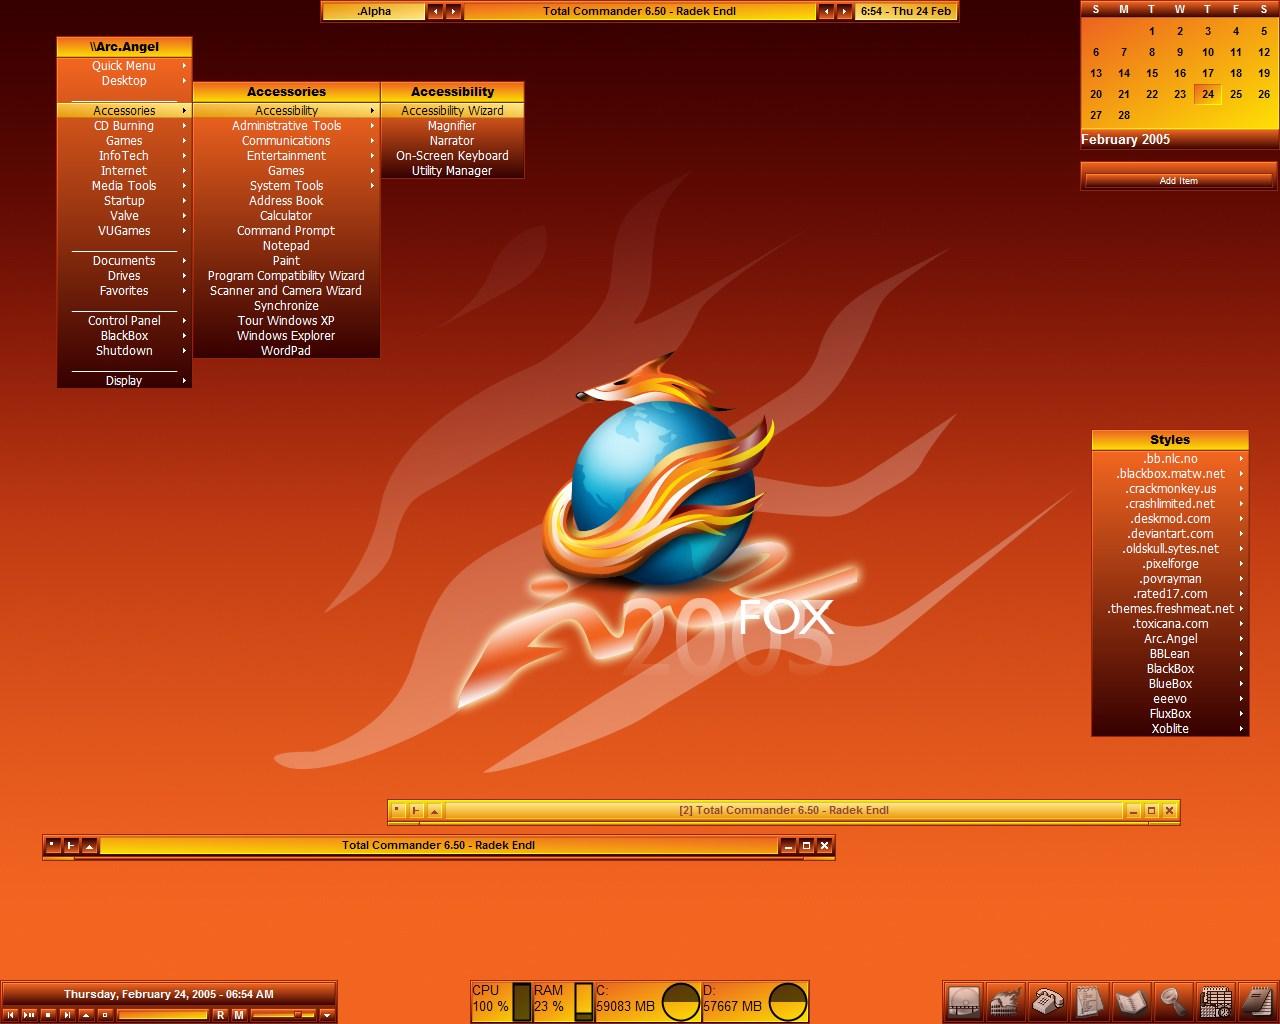Click the previous track button in player
Screen dimensions: 1280x1024
[10, 1015]
